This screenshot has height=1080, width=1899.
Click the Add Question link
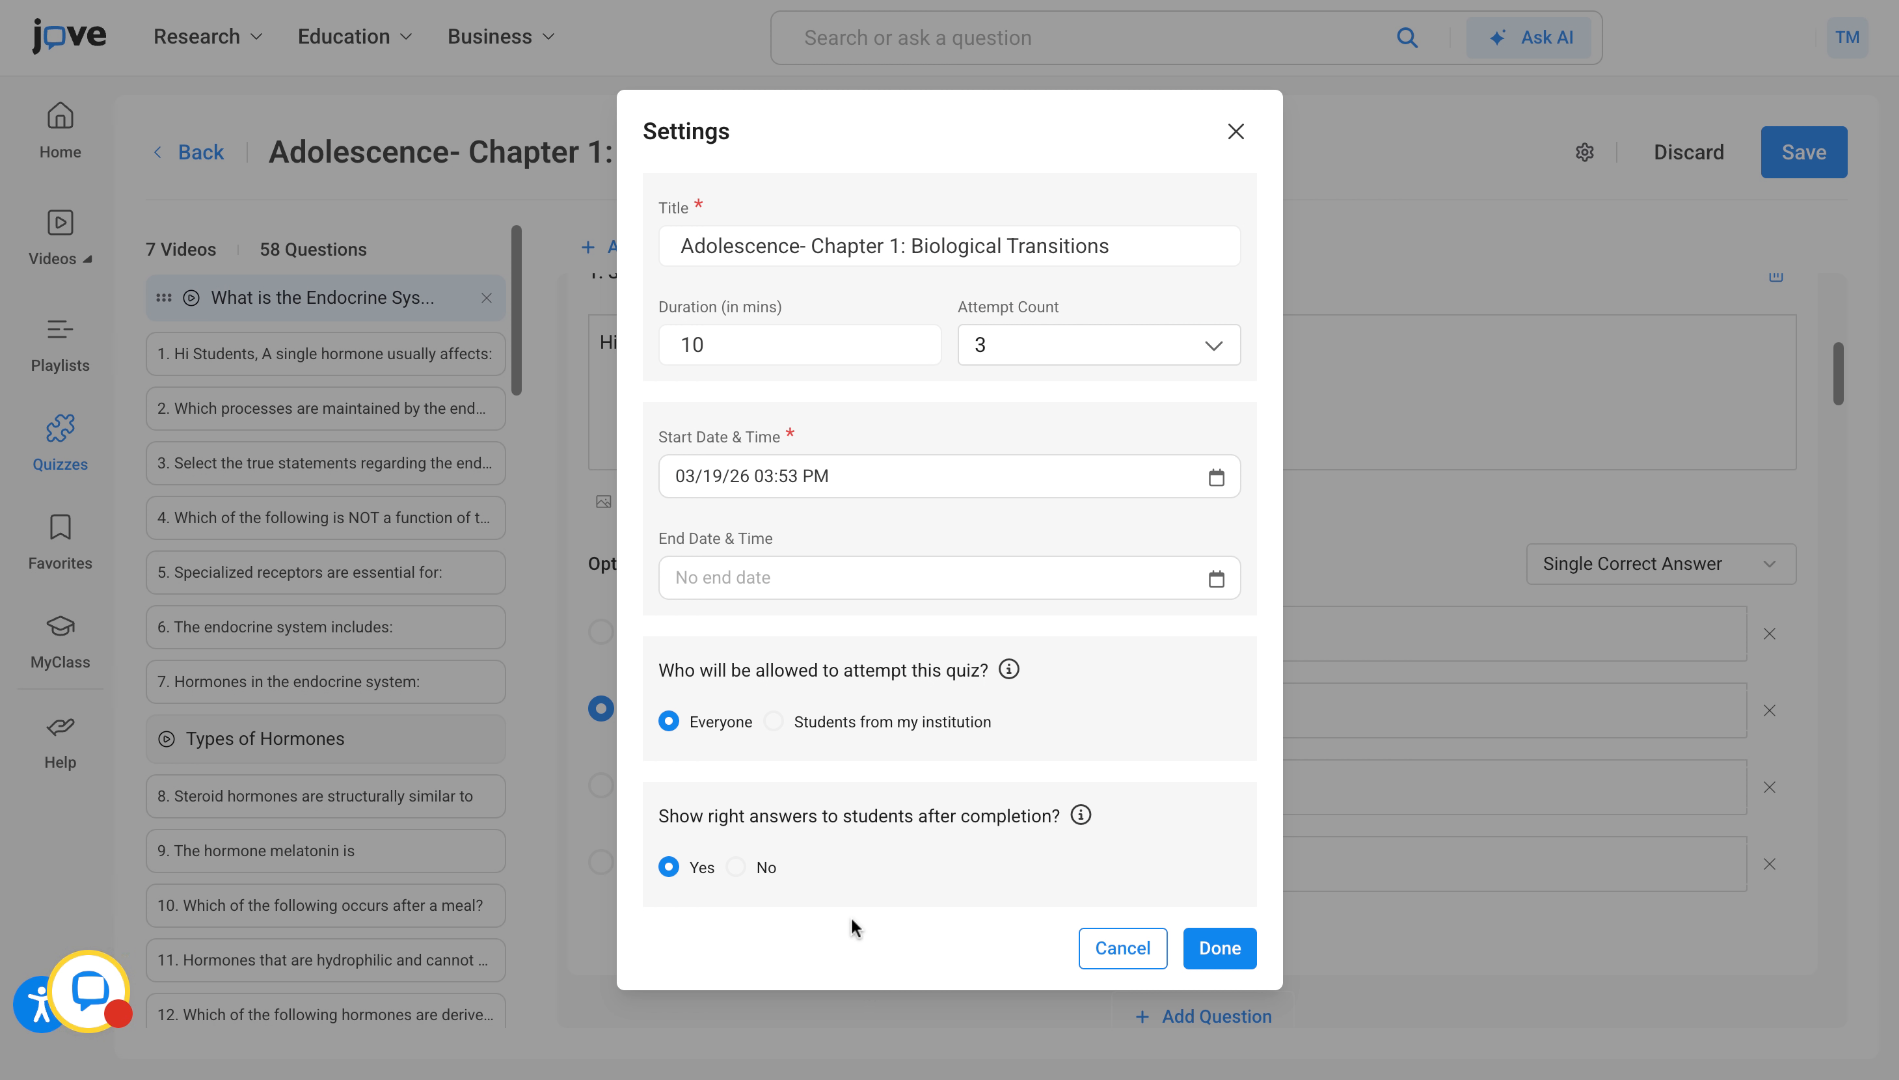(1204, 1016)
